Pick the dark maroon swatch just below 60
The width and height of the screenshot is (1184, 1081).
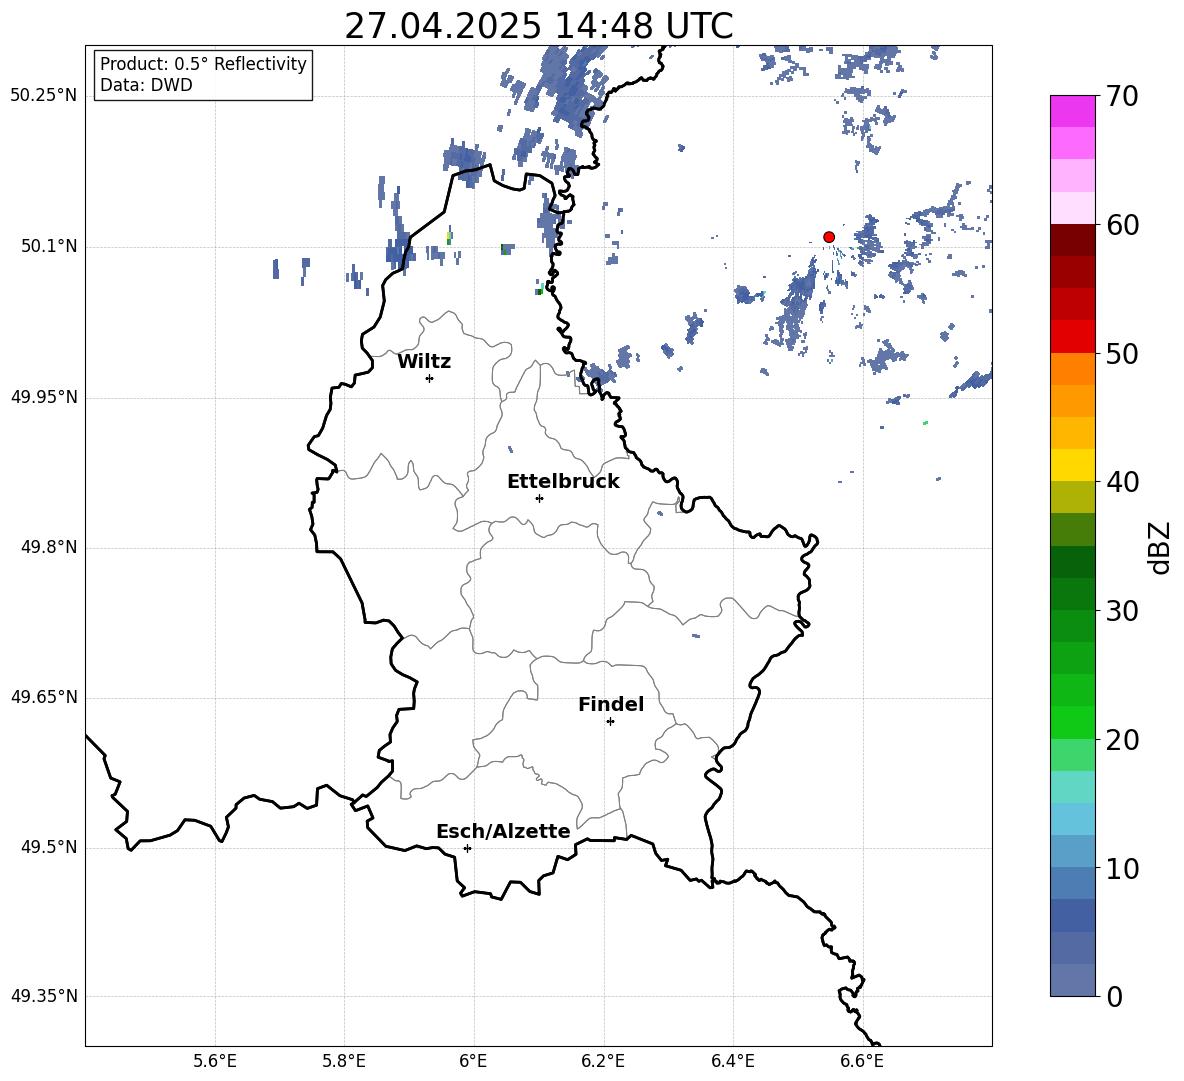[1073, 240]
